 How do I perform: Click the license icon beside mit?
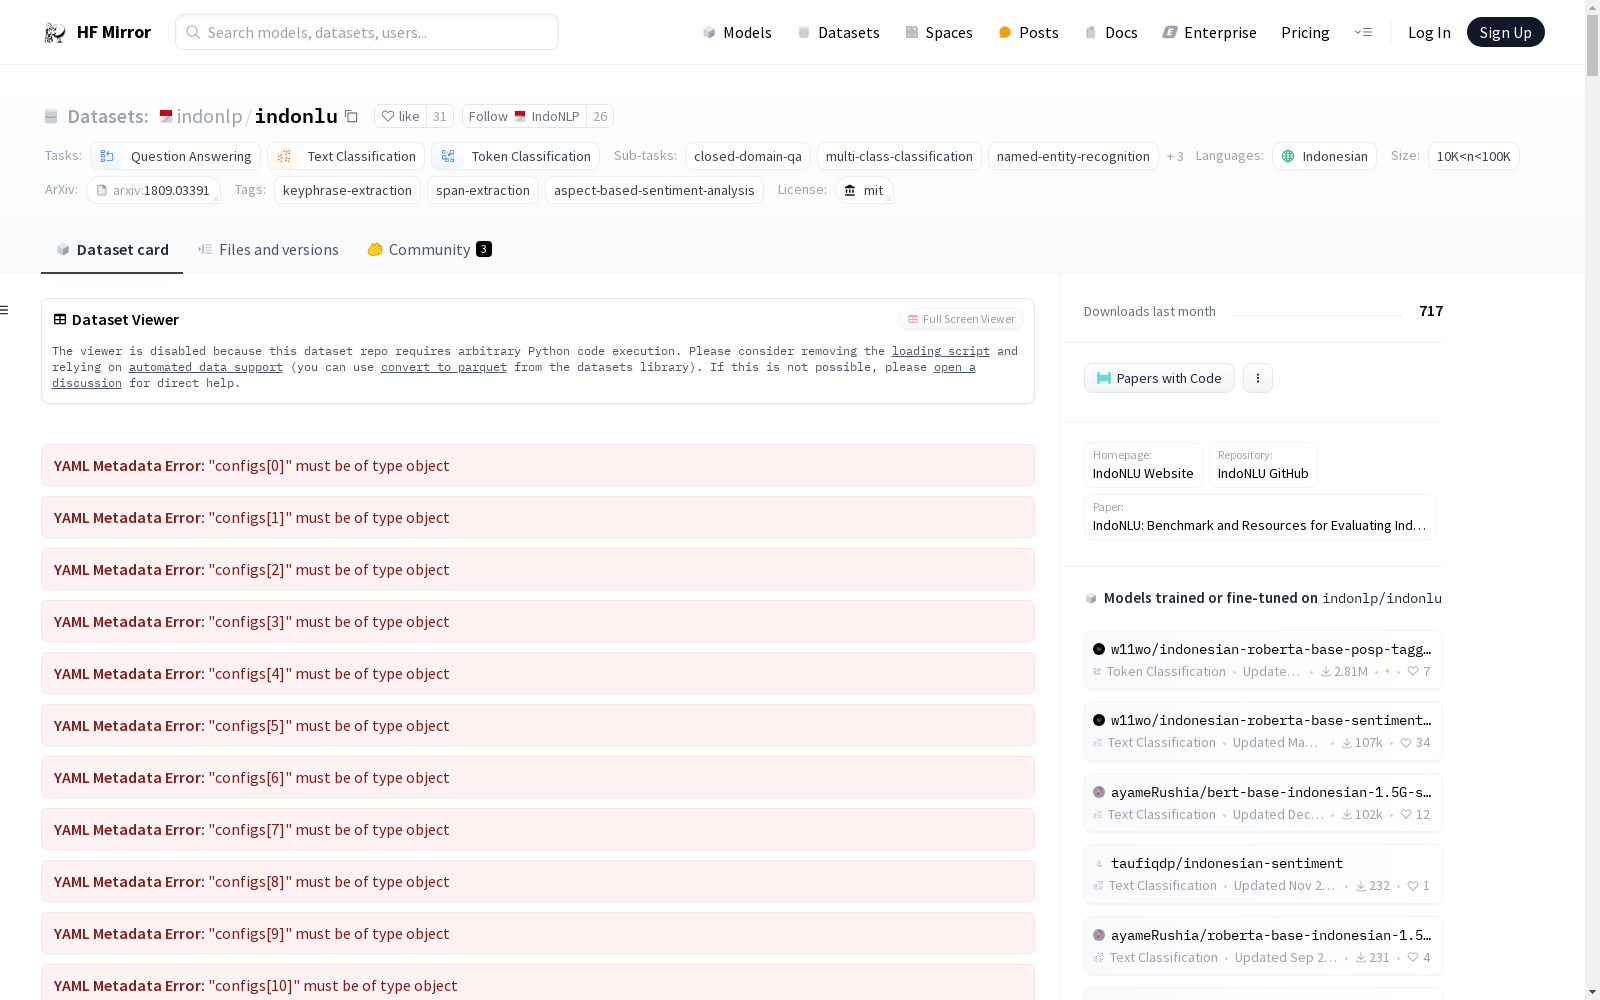(x=850, y=190)
